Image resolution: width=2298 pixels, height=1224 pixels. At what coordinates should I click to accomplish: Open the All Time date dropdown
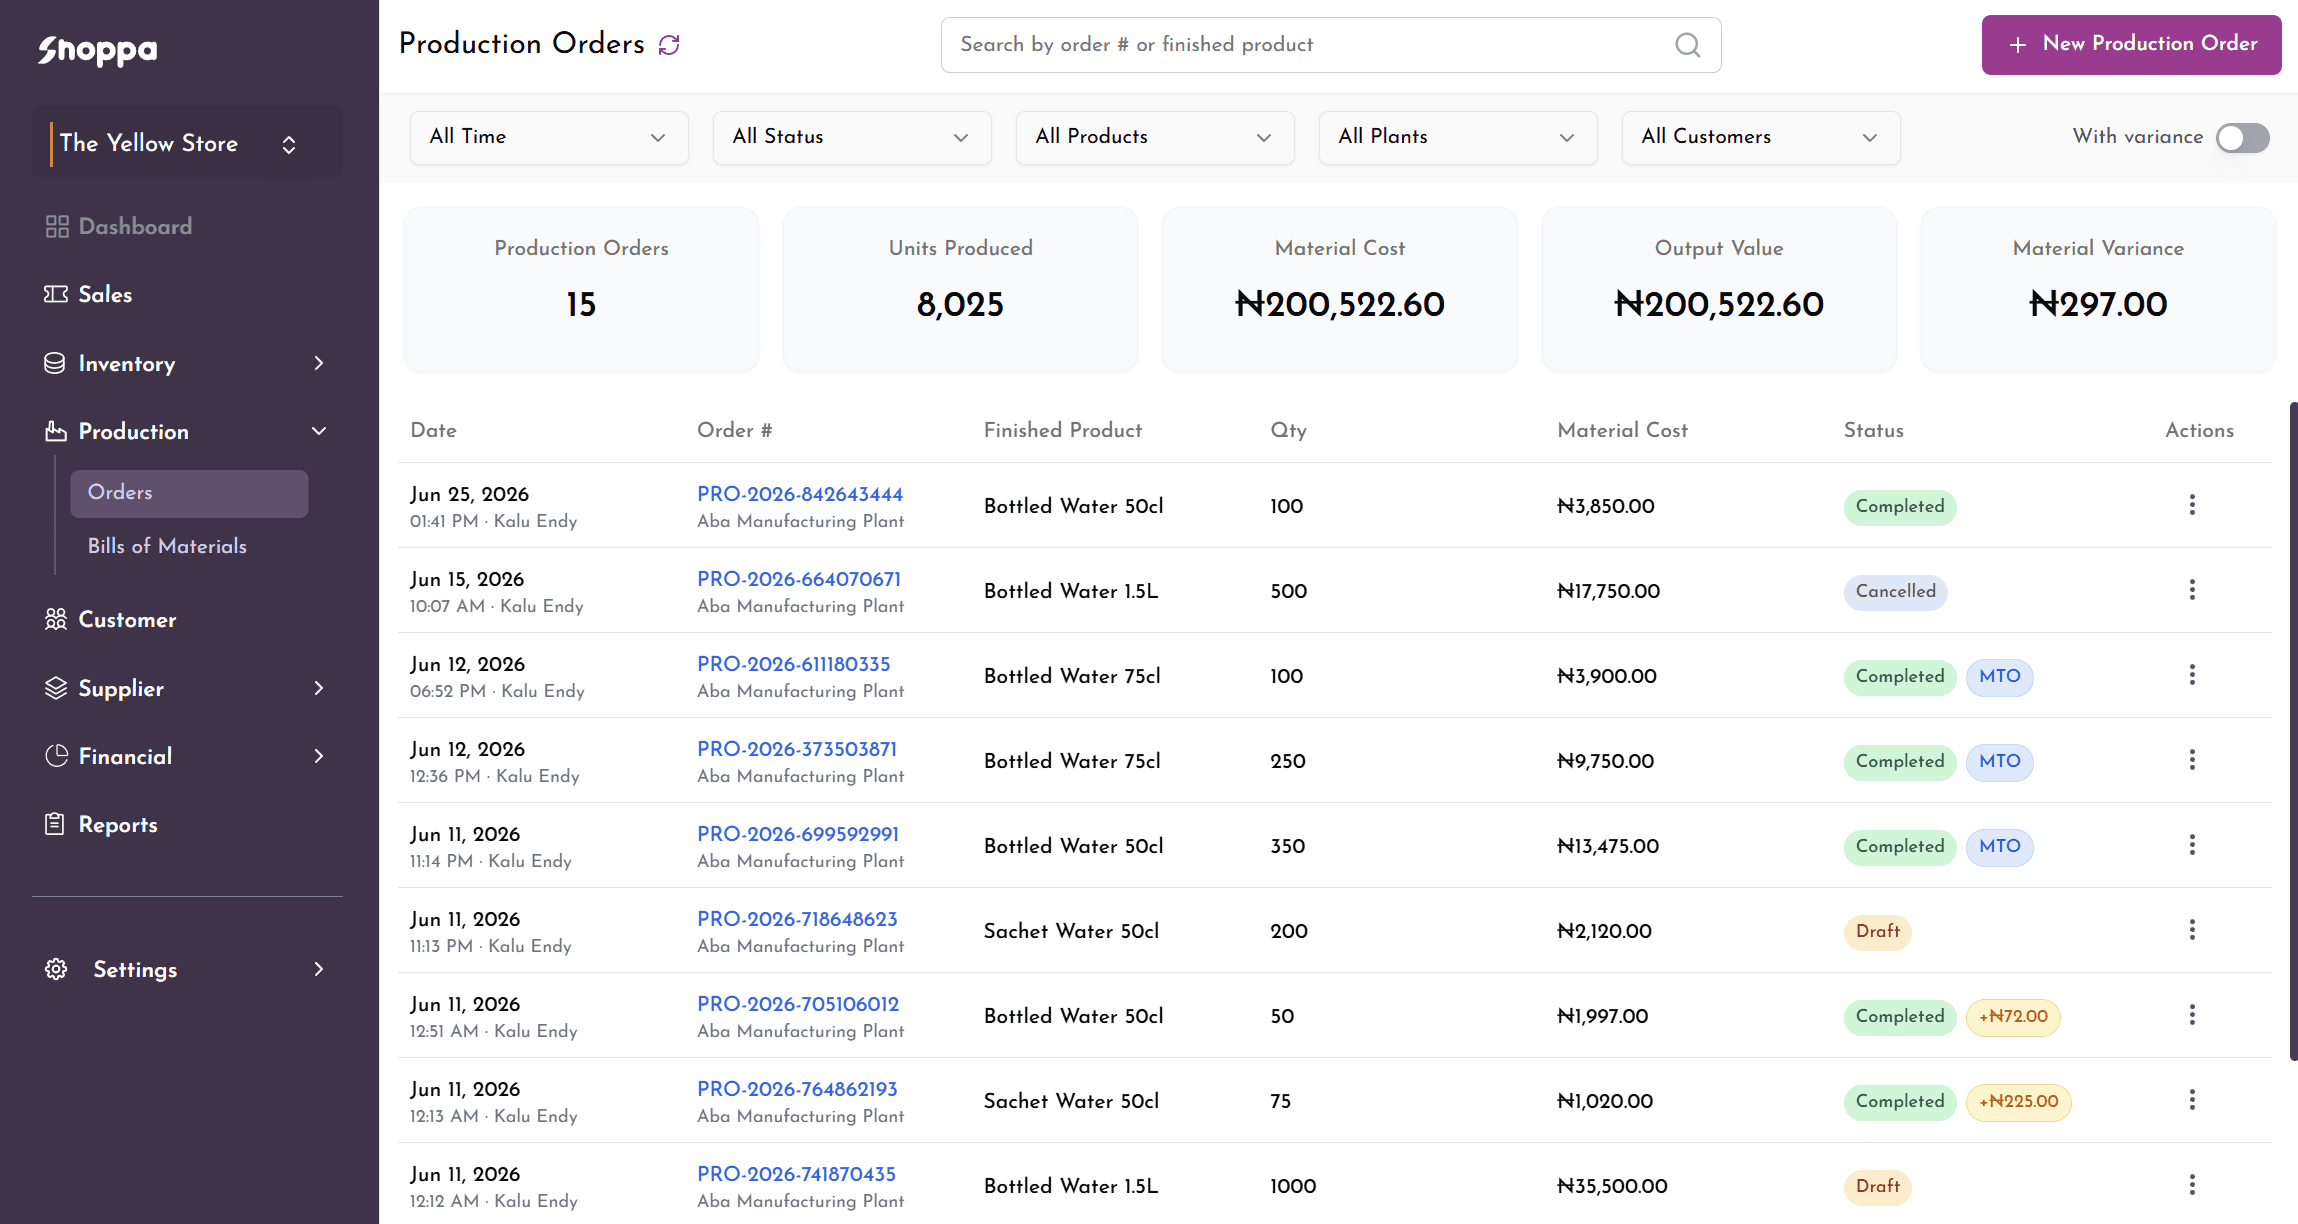[549, 138]
